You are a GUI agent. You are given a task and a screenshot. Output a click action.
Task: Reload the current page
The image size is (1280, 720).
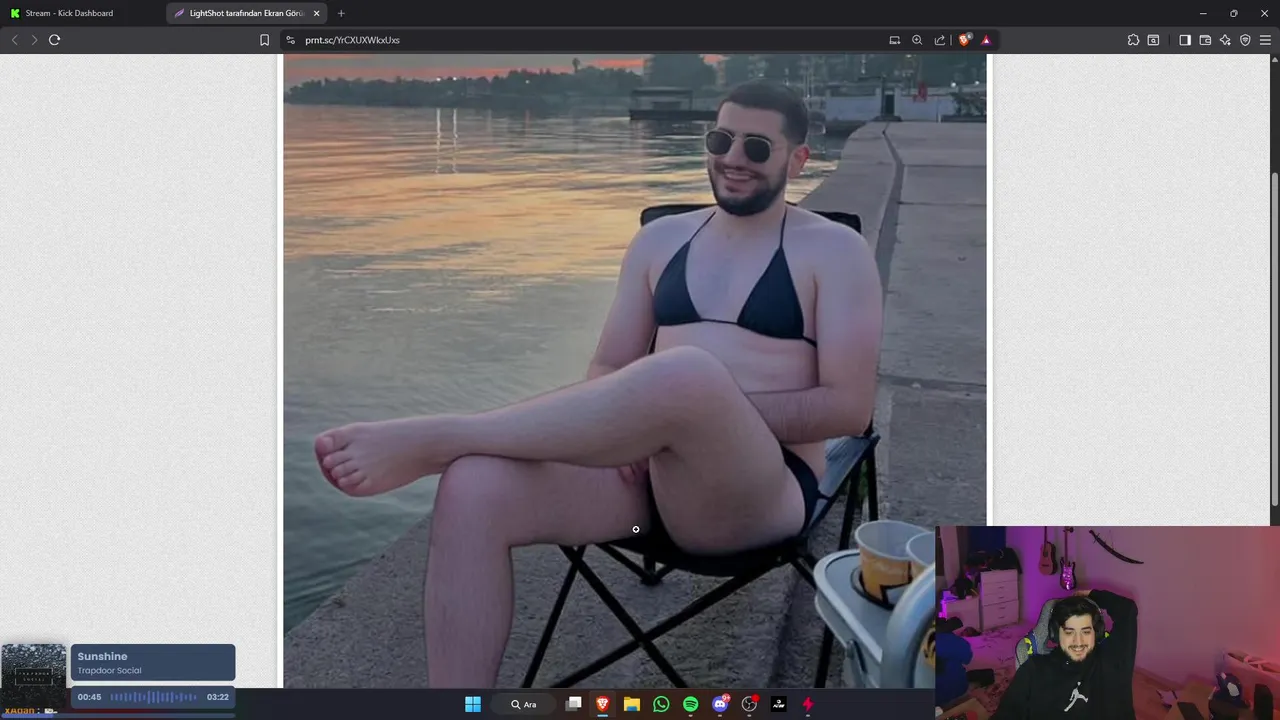coord(55,40)
